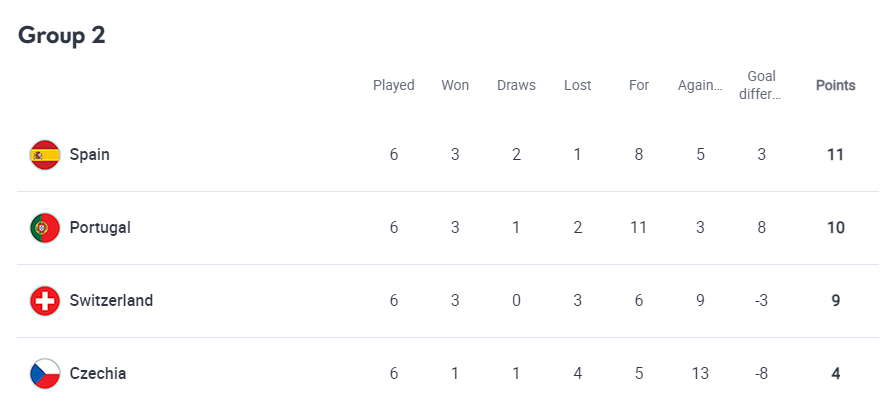Select the Czechia team name
Image resolution: width=882 pixels, height=410 pixels.
pyautogui.click(x=97, y=374)
